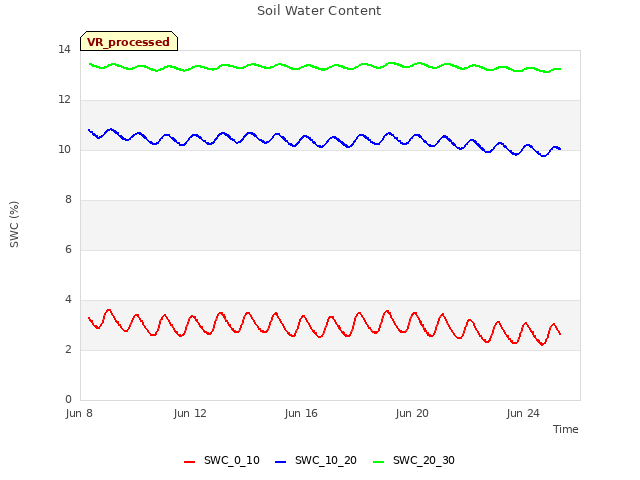Click the Soil Water Content title
Screen dimensions: 640x480
[x=319, y=10]
